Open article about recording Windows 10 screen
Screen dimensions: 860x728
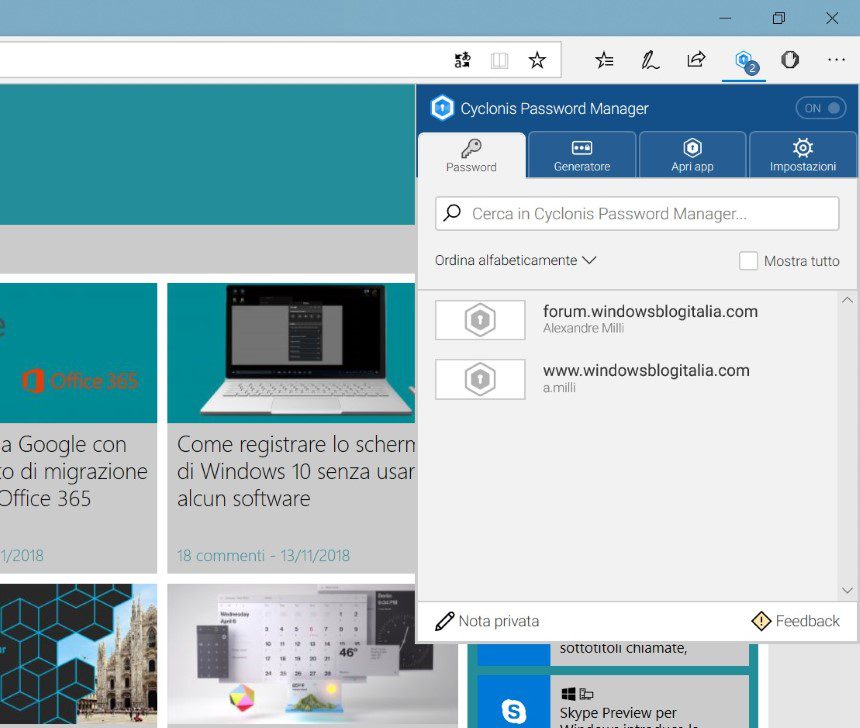[x=296, y=471]
